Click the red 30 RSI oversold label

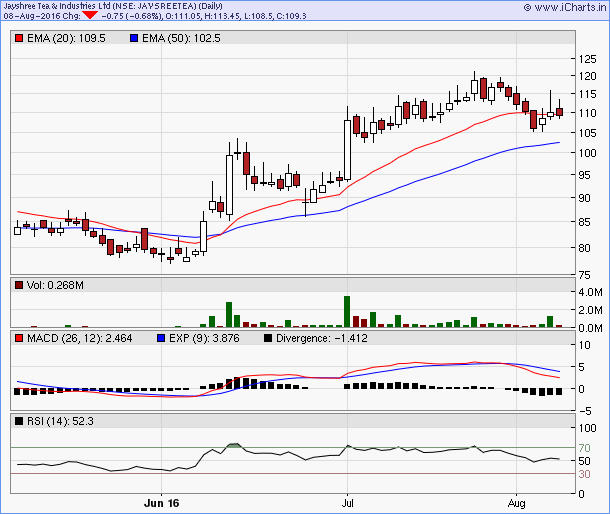pos(584,474)
